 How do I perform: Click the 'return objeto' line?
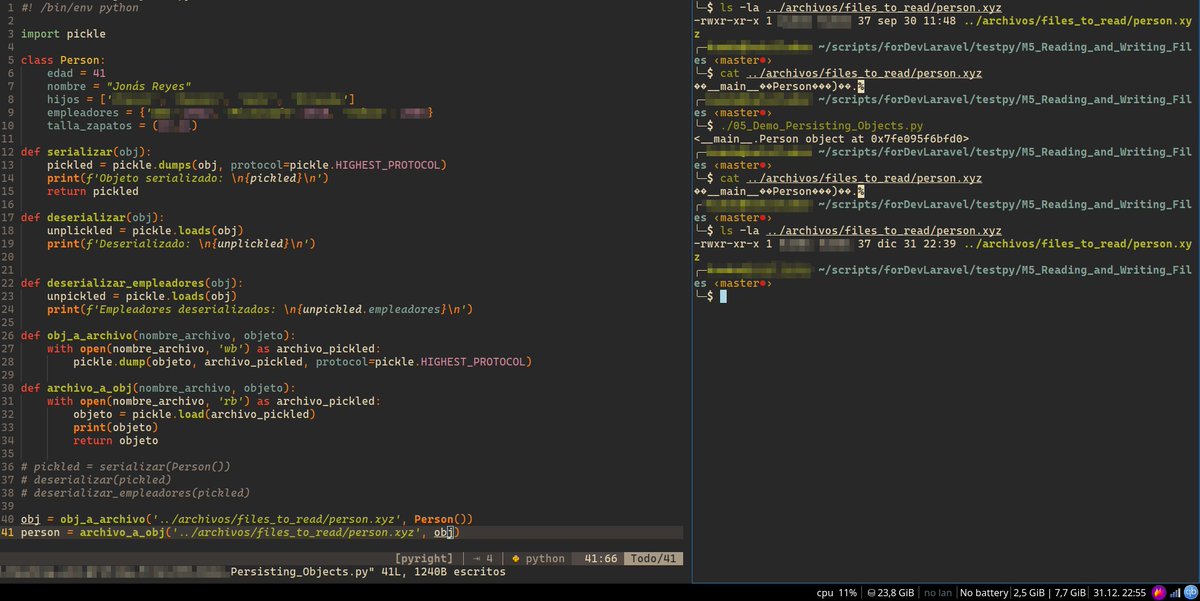pyautogui.click(x=116, y=439)
